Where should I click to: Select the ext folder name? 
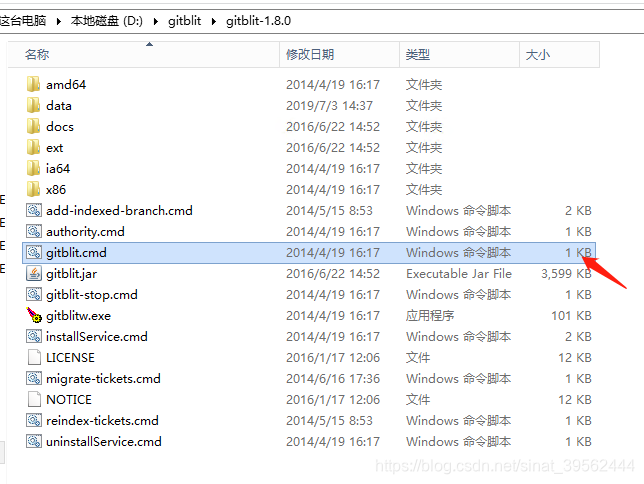click(55, 148)
